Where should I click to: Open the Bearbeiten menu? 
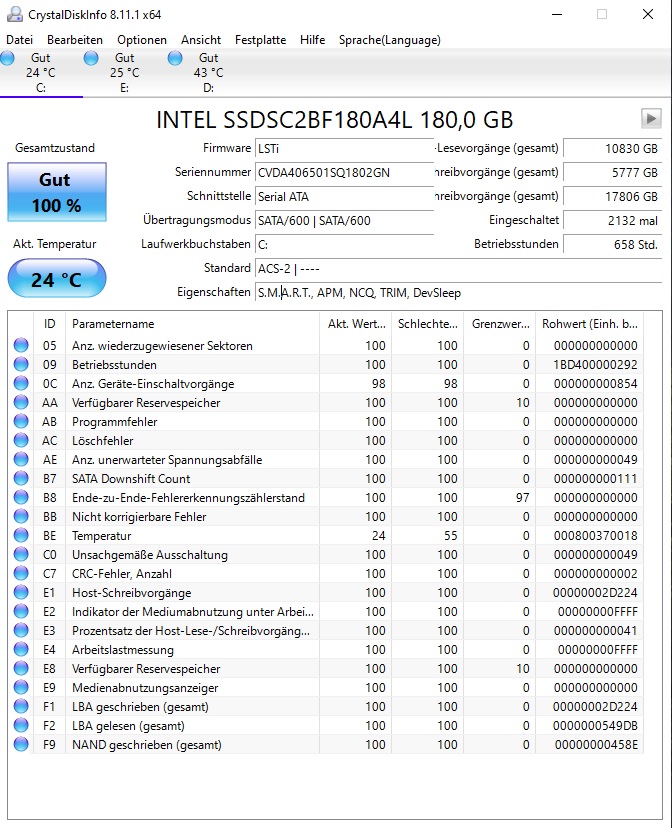click(74, 40)
